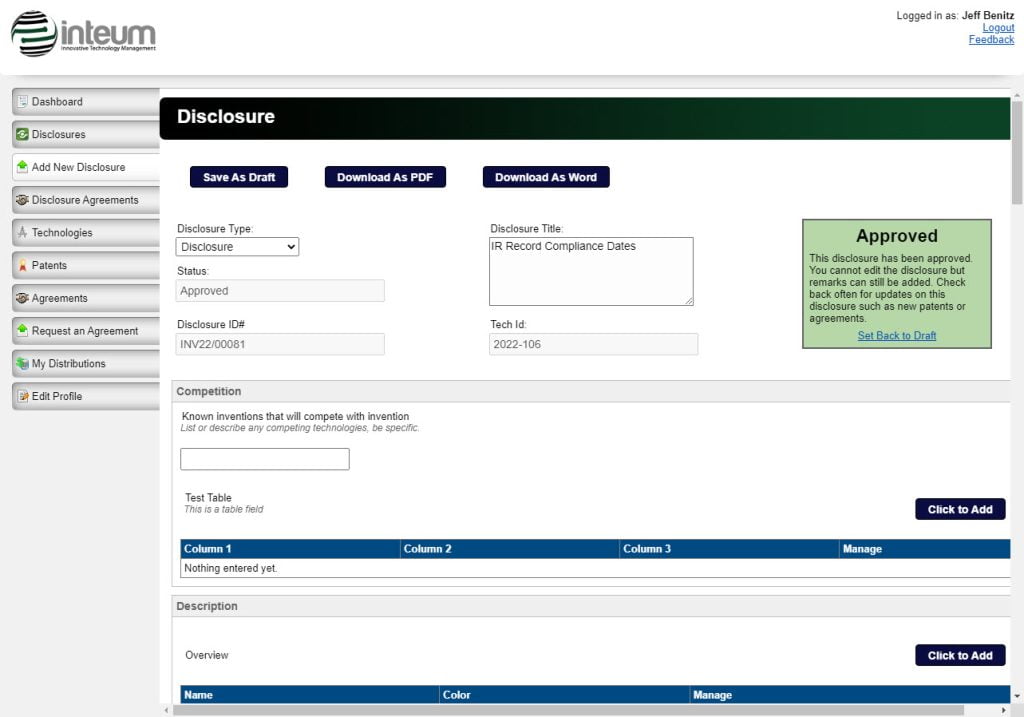Click inside the Disclosure Title text box

(x=591, y=270)
